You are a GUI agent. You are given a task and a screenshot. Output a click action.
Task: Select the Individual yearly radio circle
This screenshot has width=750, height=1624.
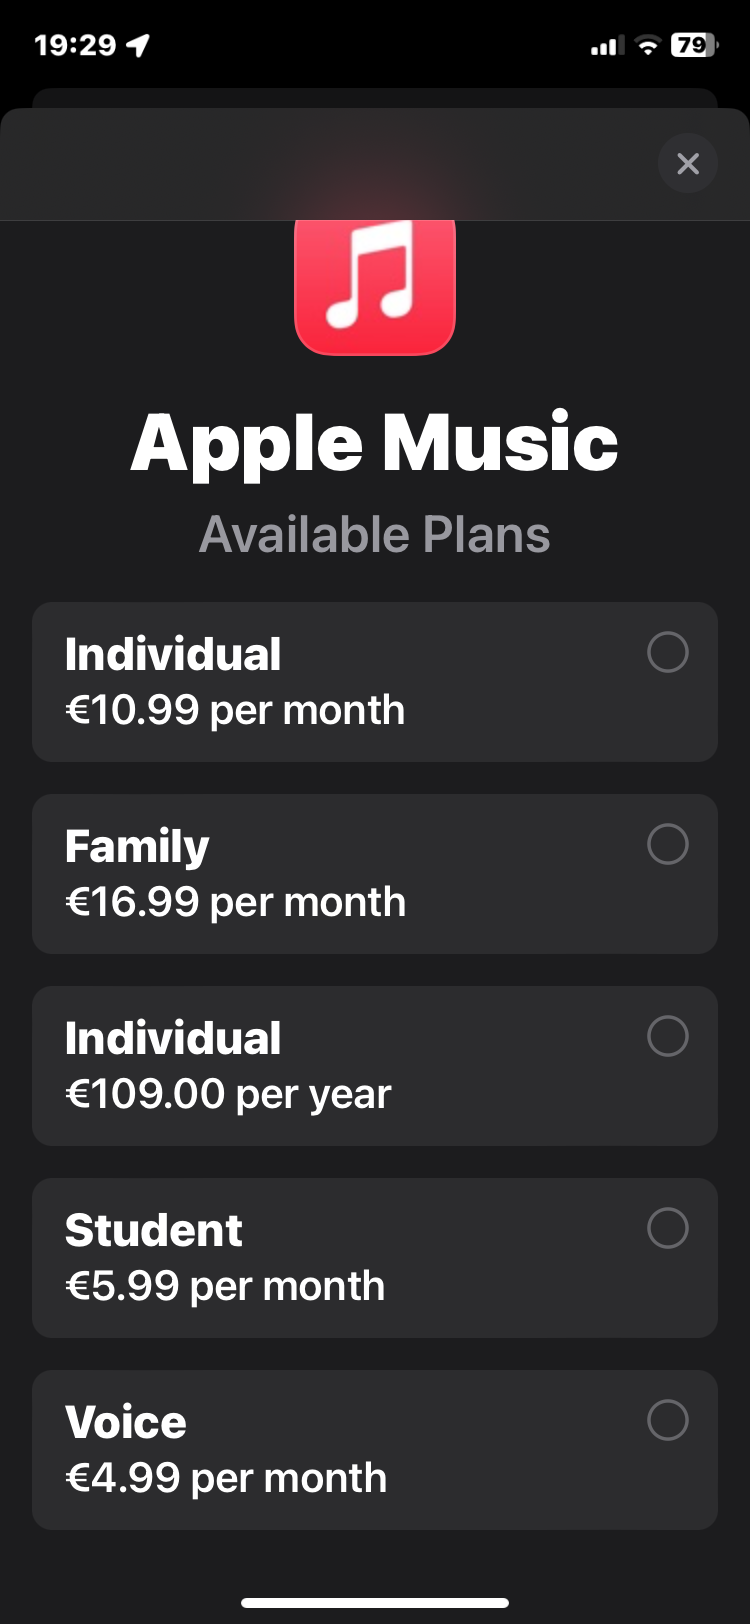point(667,1036)
